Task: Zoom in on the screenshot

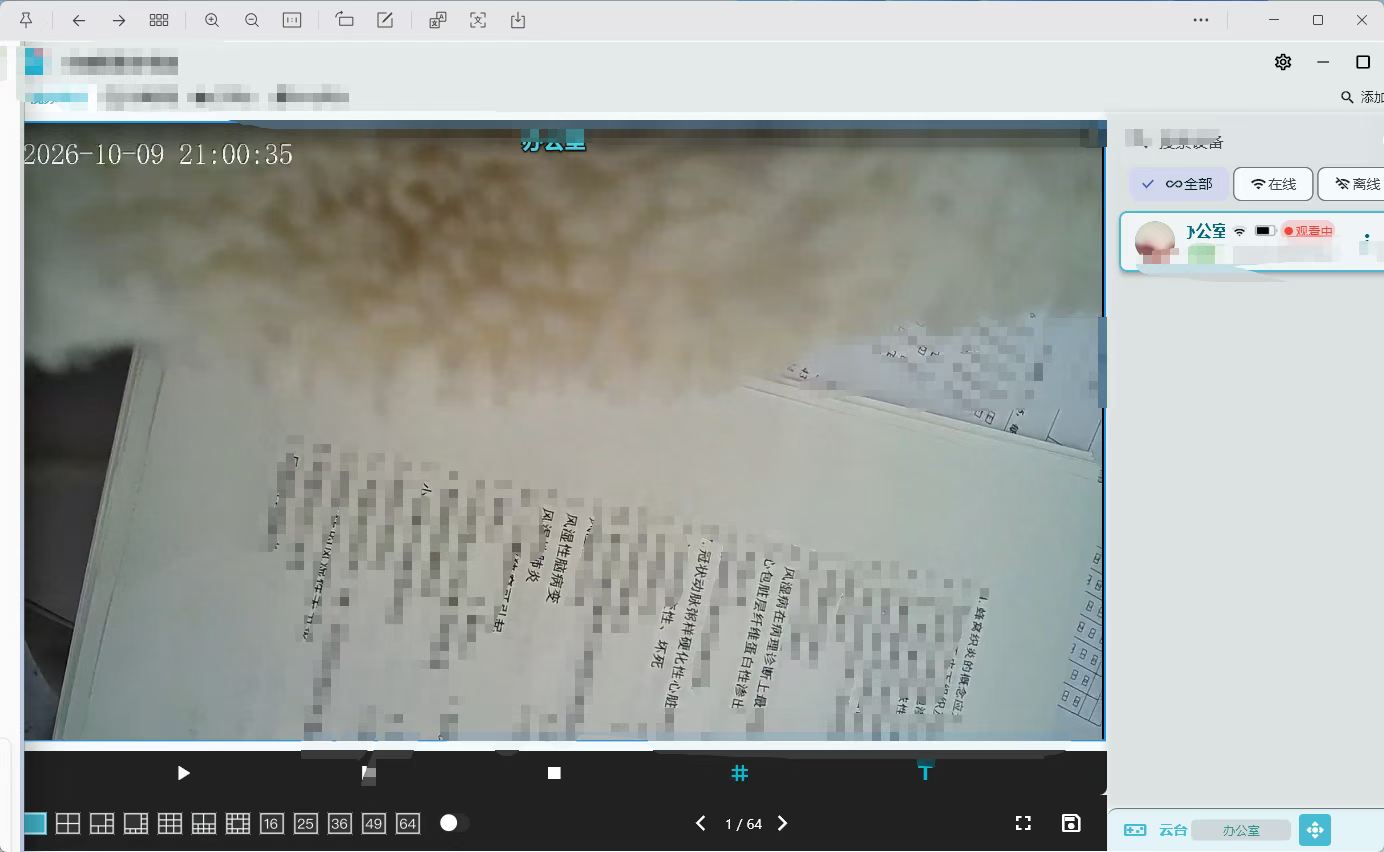Action: [x=212, y=20]
